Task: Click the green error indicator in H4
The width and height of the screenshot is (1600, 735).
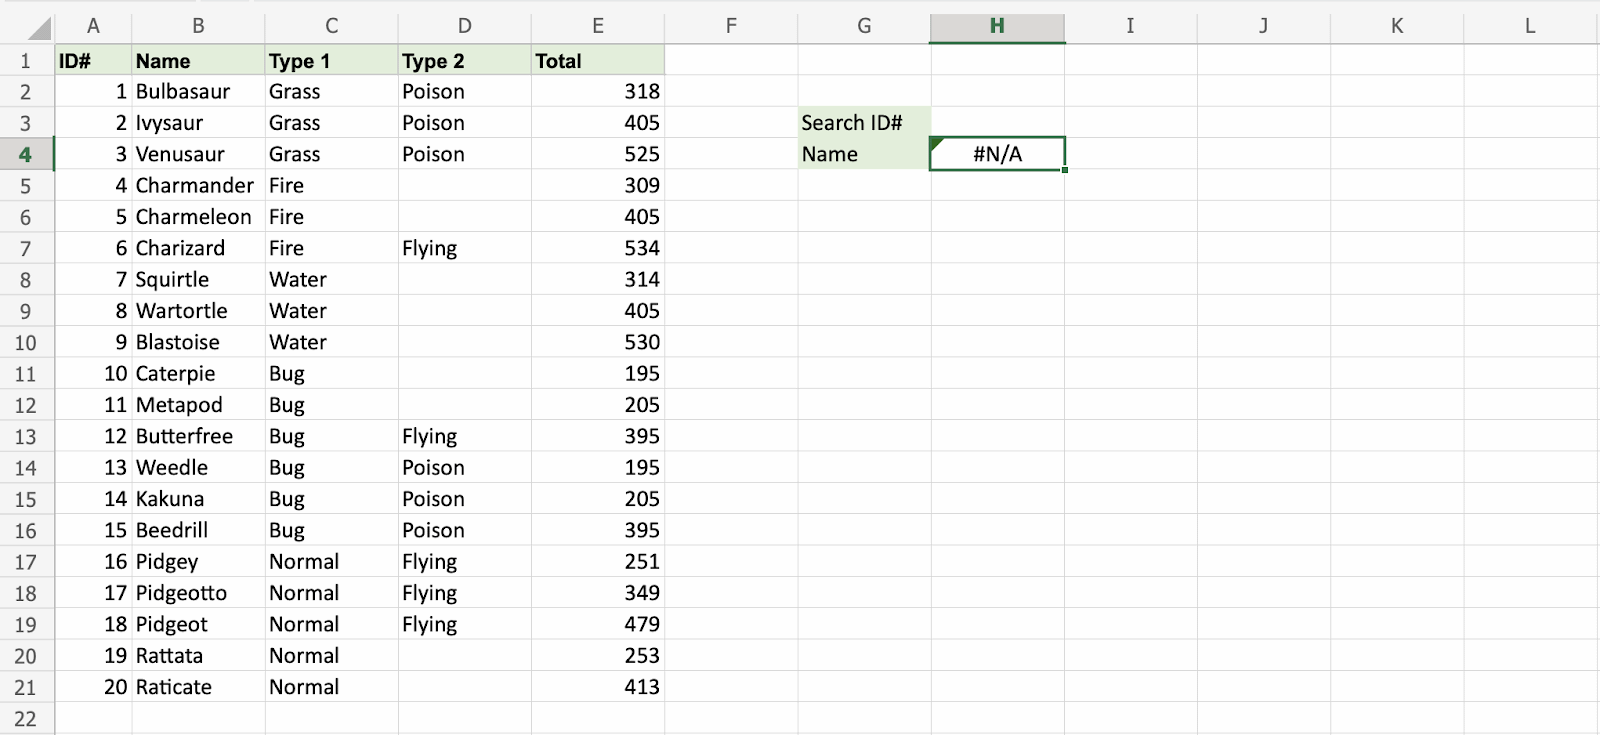Action: point(936,144)
